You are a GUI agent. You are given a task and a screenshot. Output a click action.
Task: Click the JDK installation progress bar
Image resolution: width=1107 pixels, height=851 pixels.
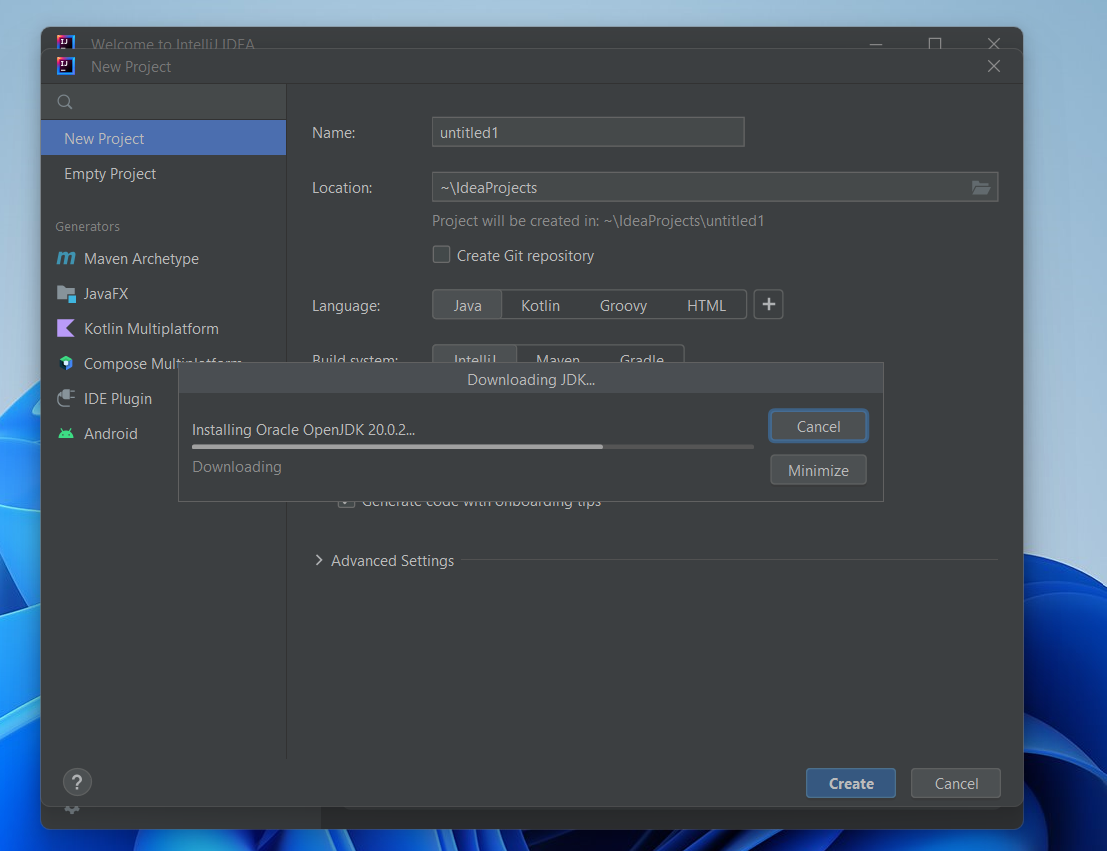coord(473,447)
